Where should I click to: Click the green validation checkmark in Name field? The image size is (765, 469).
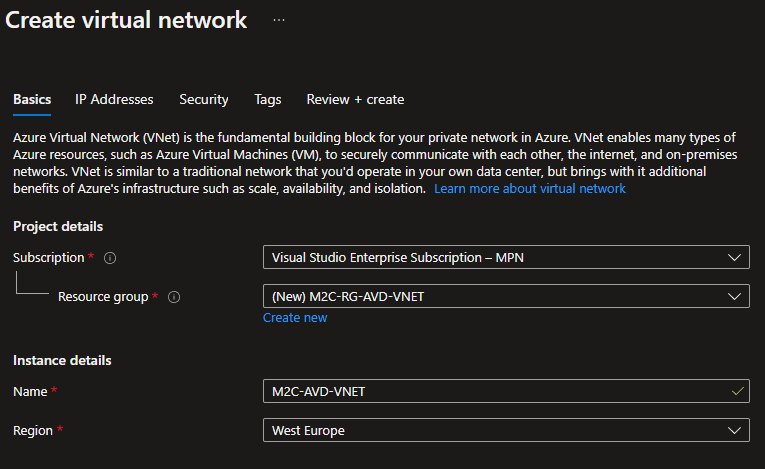point(737,391)
